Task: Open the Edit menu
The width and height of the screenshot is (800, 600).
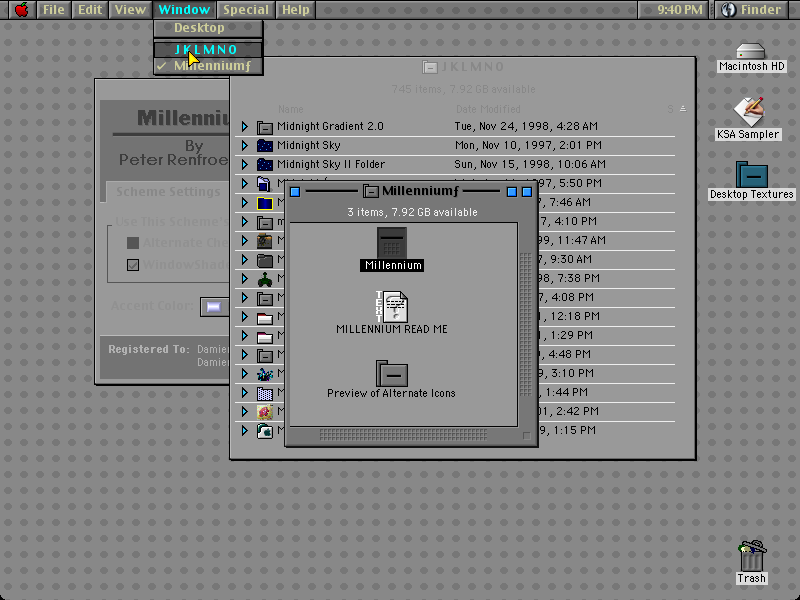Action: point(90,10)
